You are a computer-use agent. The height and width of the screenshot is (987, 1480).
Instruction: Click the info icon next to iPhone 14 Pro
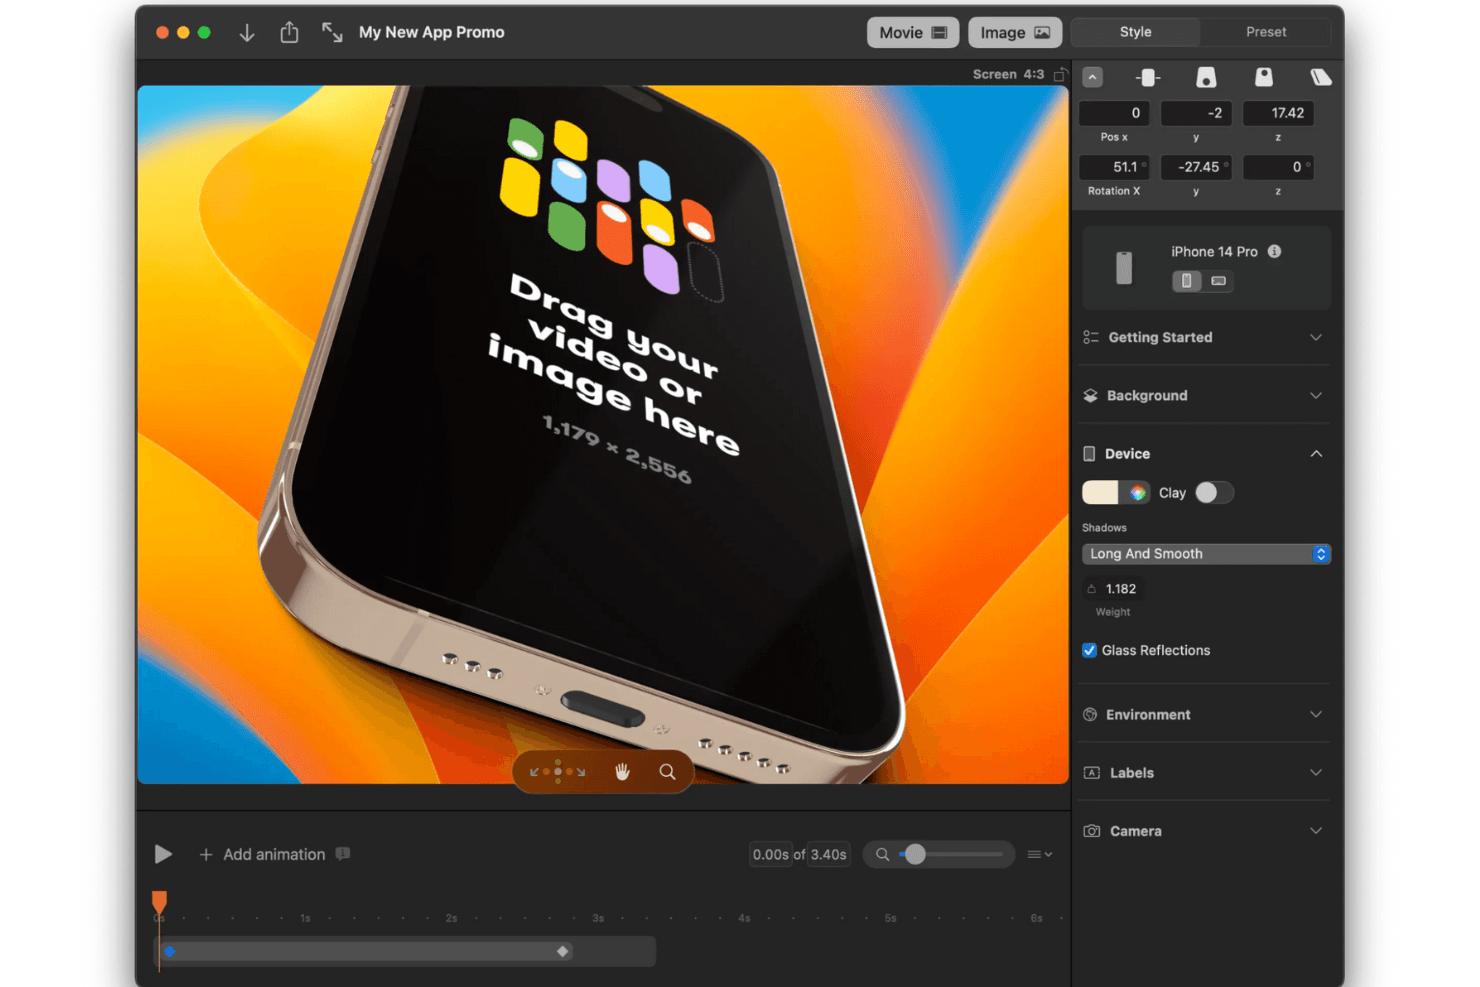[1274, 251]
